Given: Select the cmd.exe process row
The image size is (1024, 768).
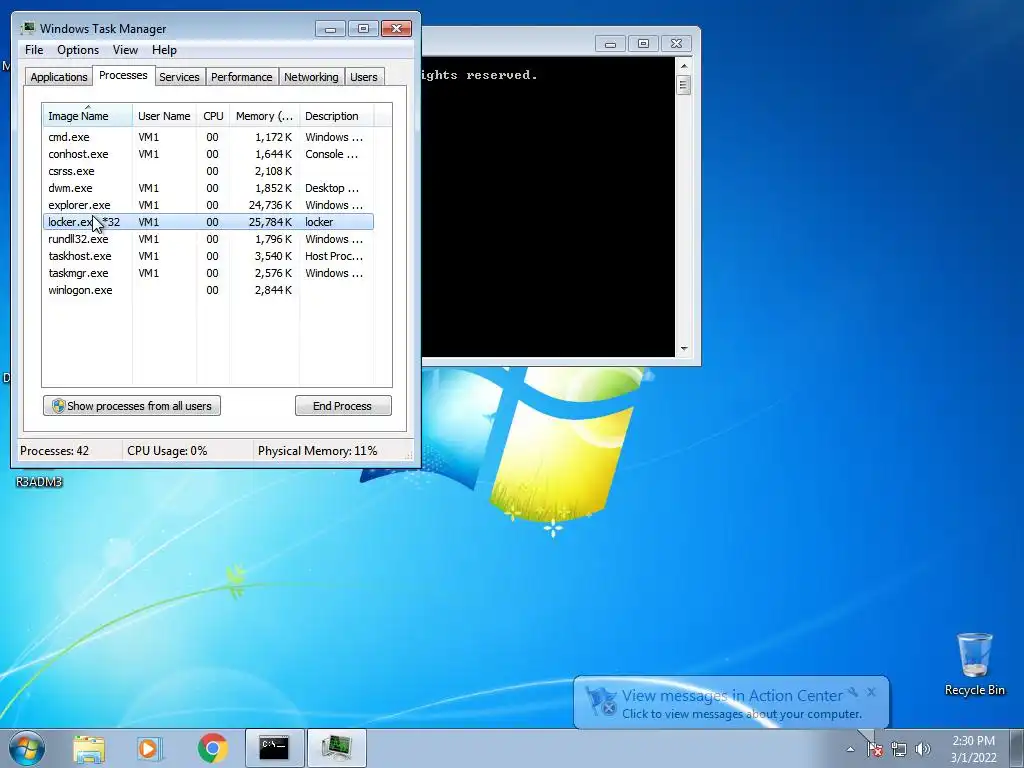Looking at the screenshot, I should (208, 137).
